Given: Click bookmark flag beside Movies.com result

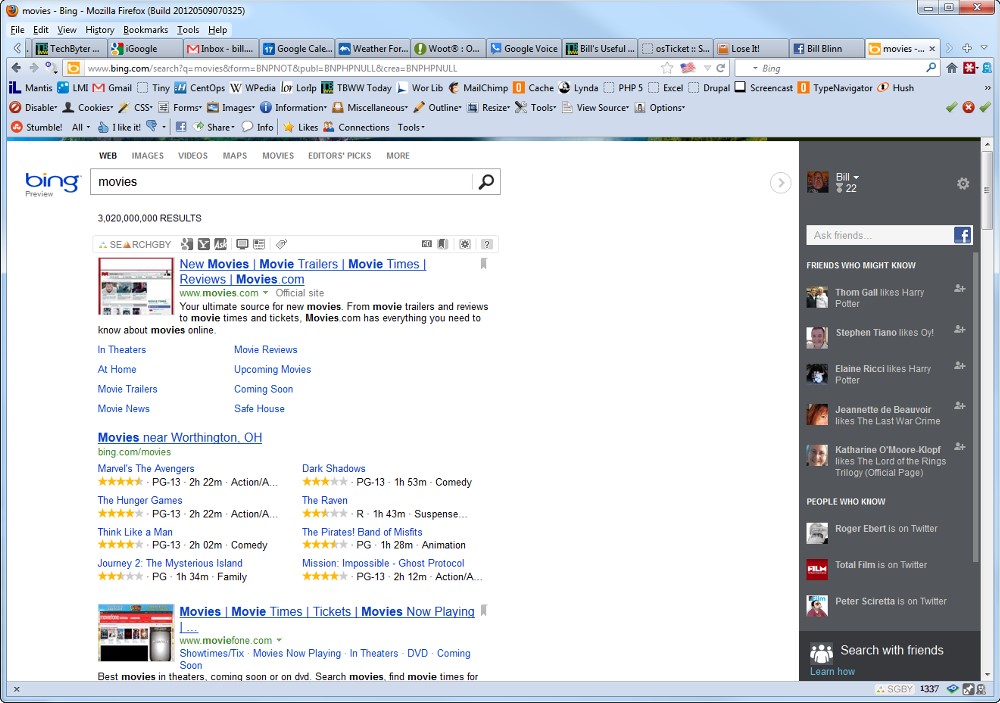Looking at the screenshot, I should 483,263.
